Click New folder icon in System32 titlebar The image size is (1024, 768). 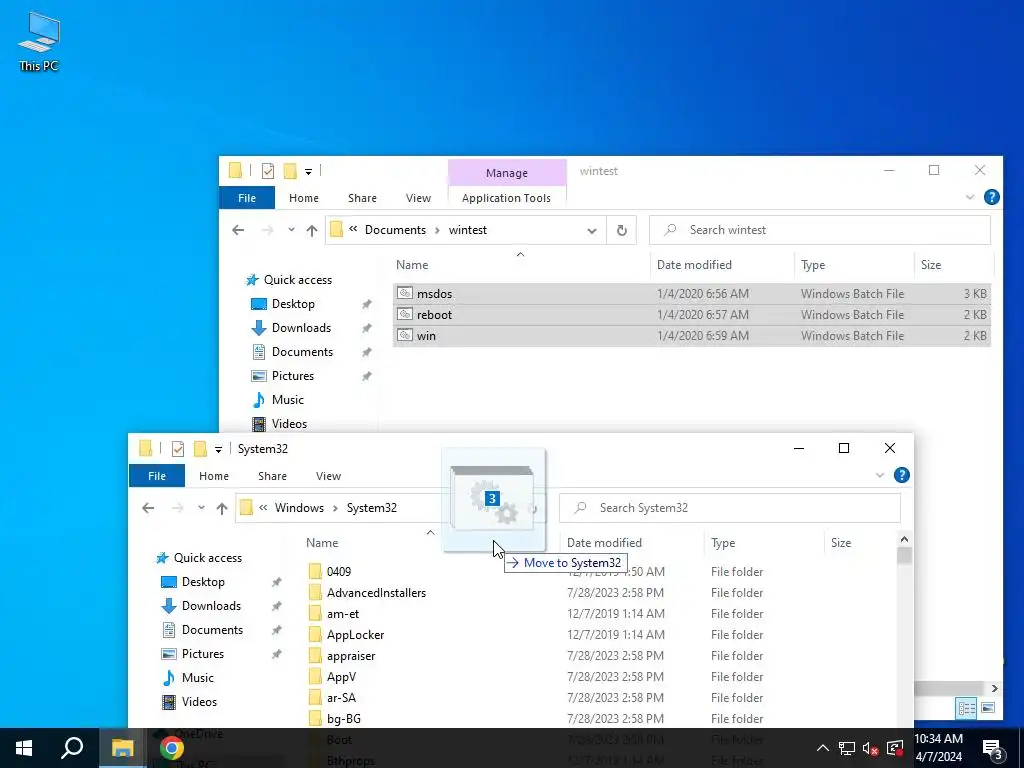click(200, 449)
